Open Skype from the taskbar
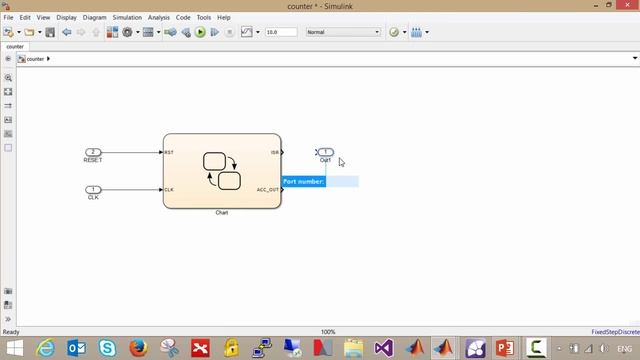This screenshot has width=640, height=360. coord(107,348)
